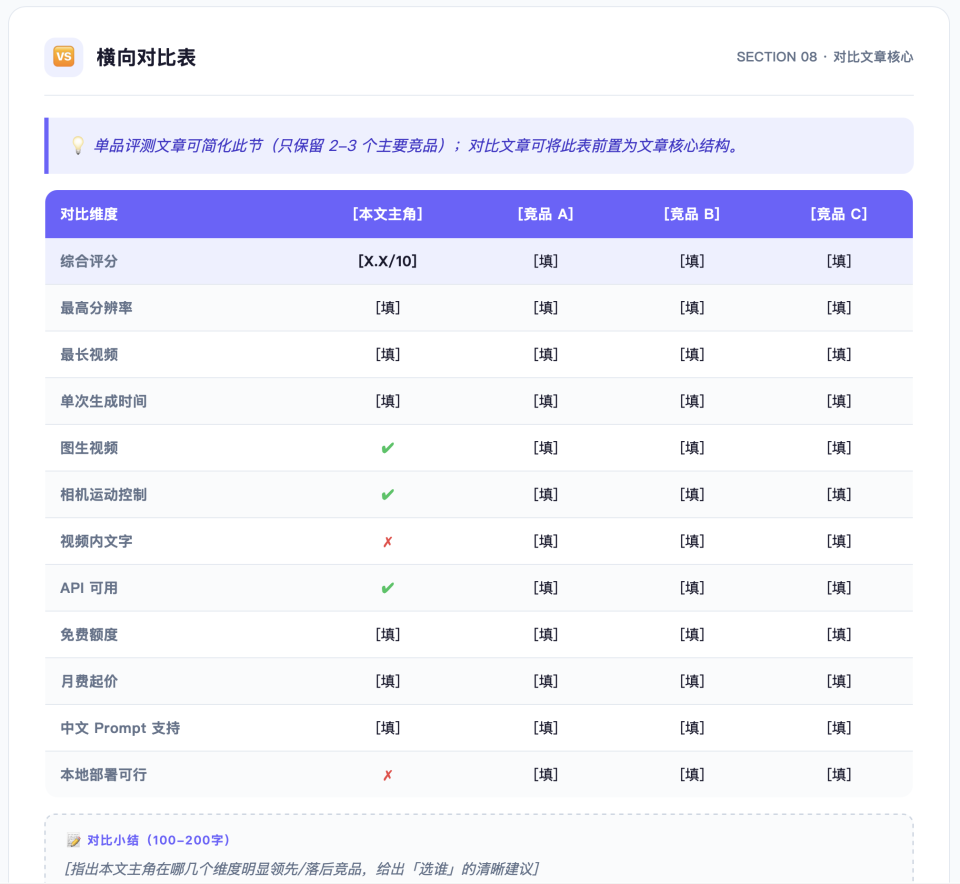
Task: Click the red cross in the 本地部署可行 row
Action: [x=388, y=775]
